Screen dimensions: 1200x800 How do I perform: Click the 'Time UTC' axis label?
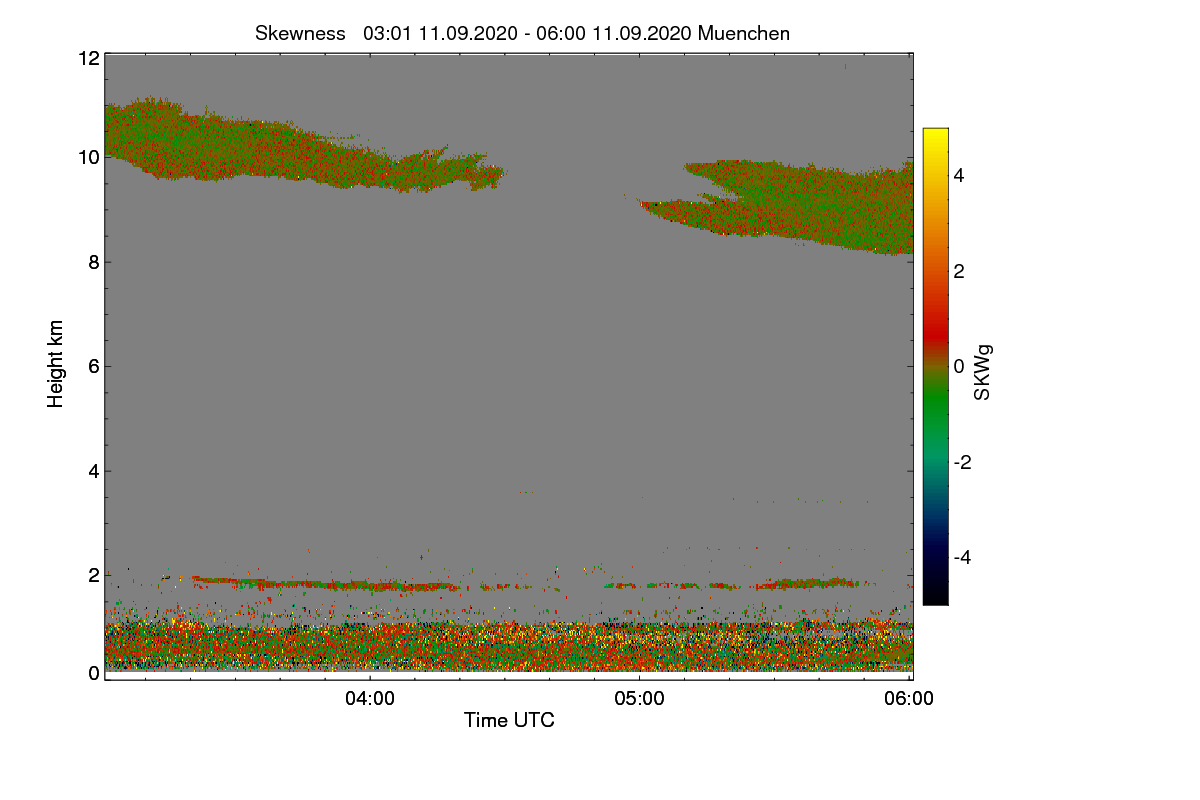coord(509,720)
